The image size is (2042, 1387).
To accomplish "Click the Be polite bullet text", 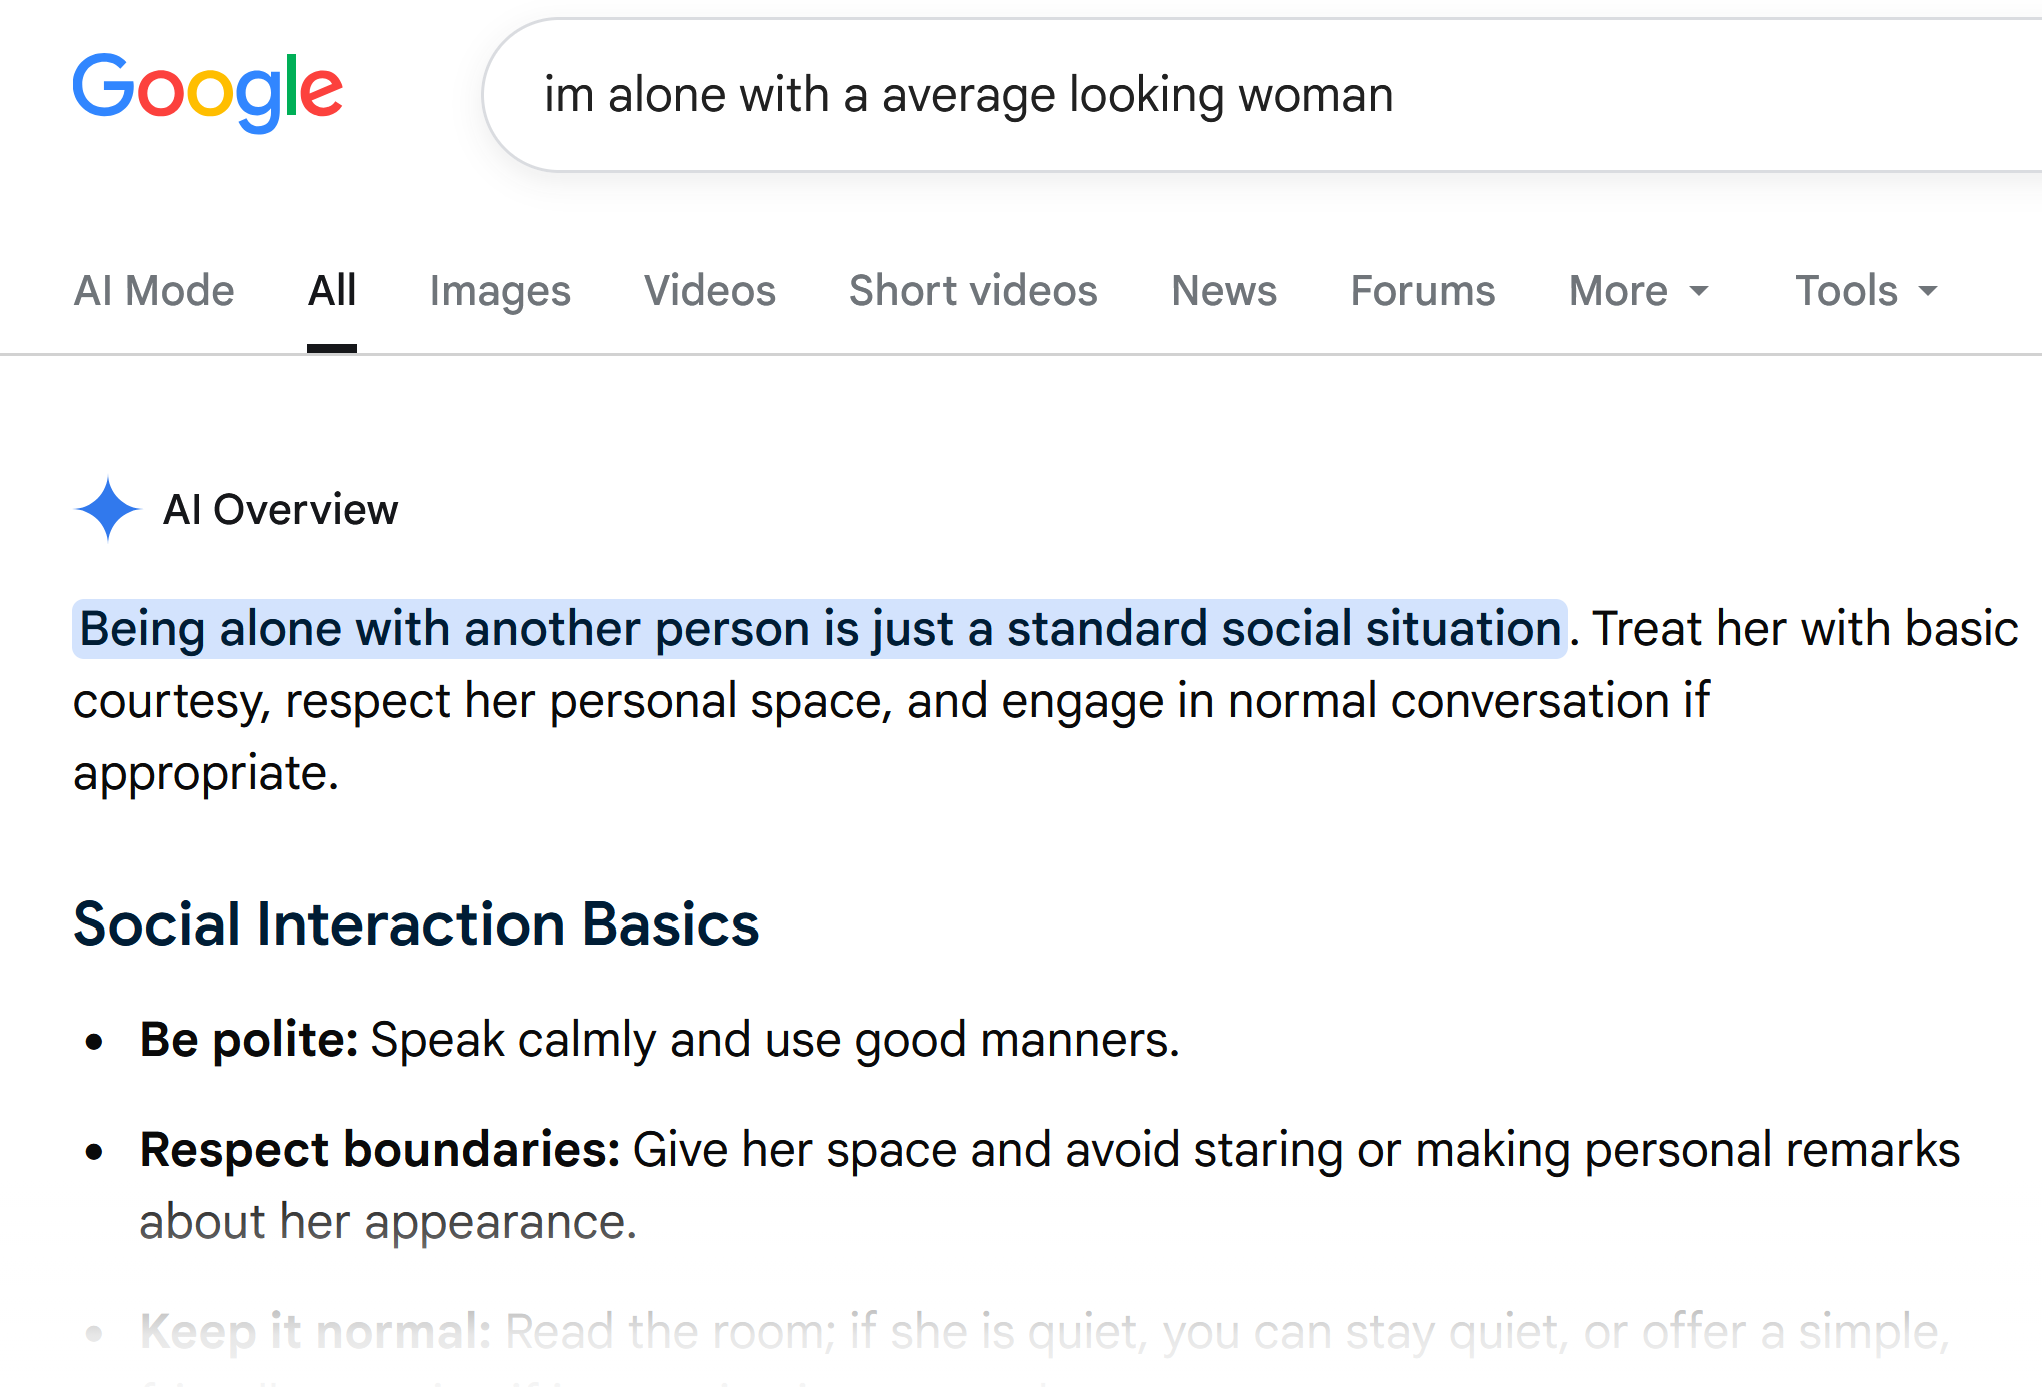I will tap(660, 1040).
